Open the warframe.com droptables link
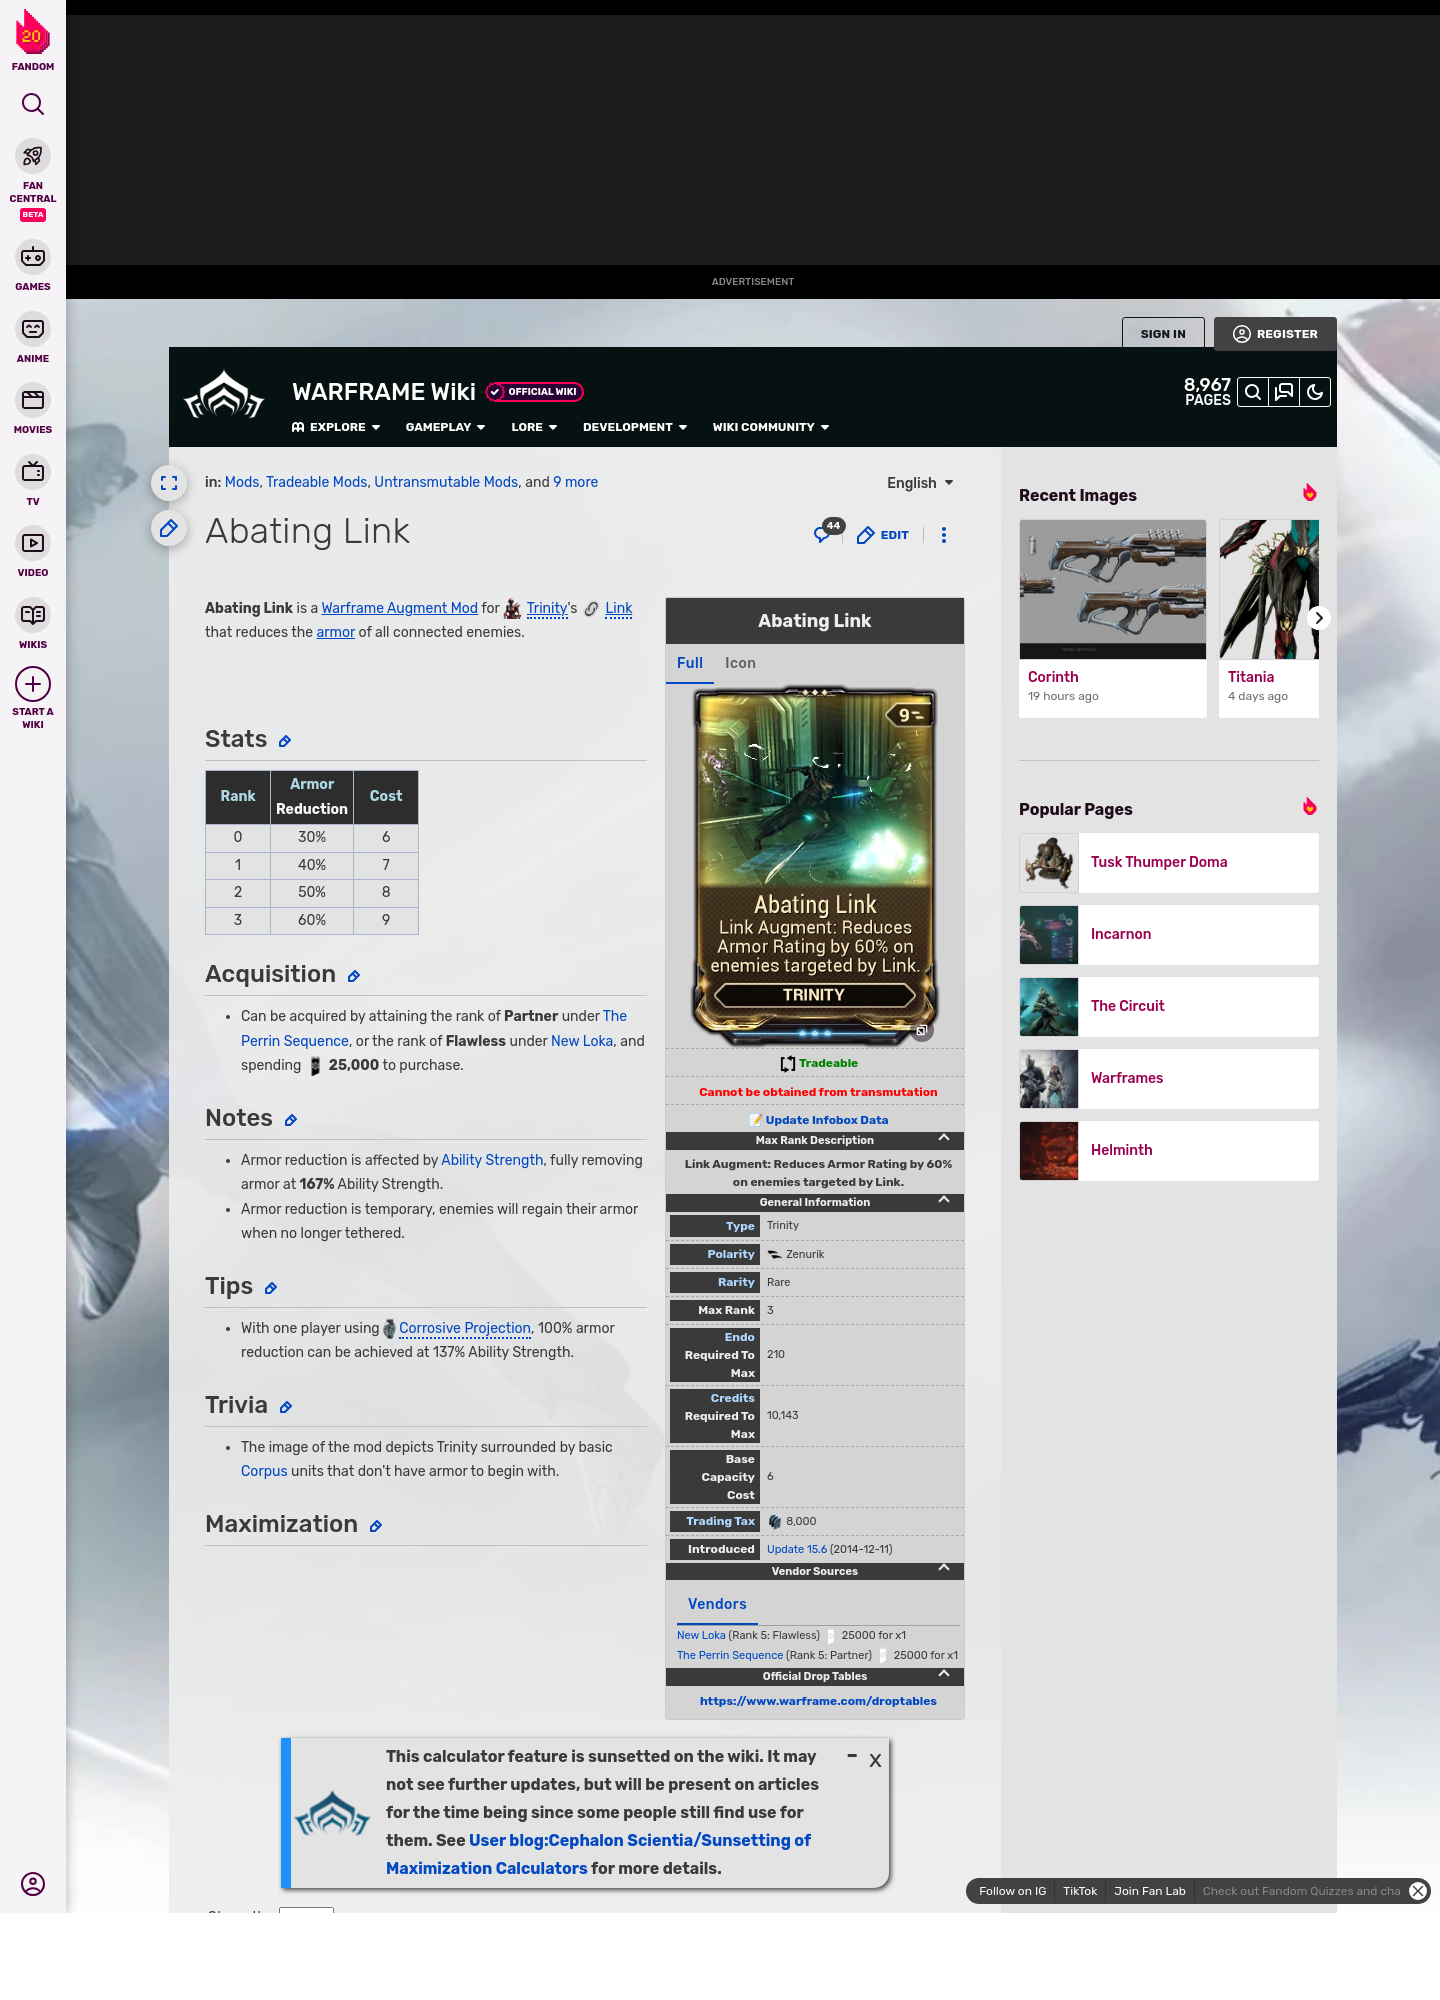The height and width of the screenshot is (2000, 1440). [x=818, y=1701]
